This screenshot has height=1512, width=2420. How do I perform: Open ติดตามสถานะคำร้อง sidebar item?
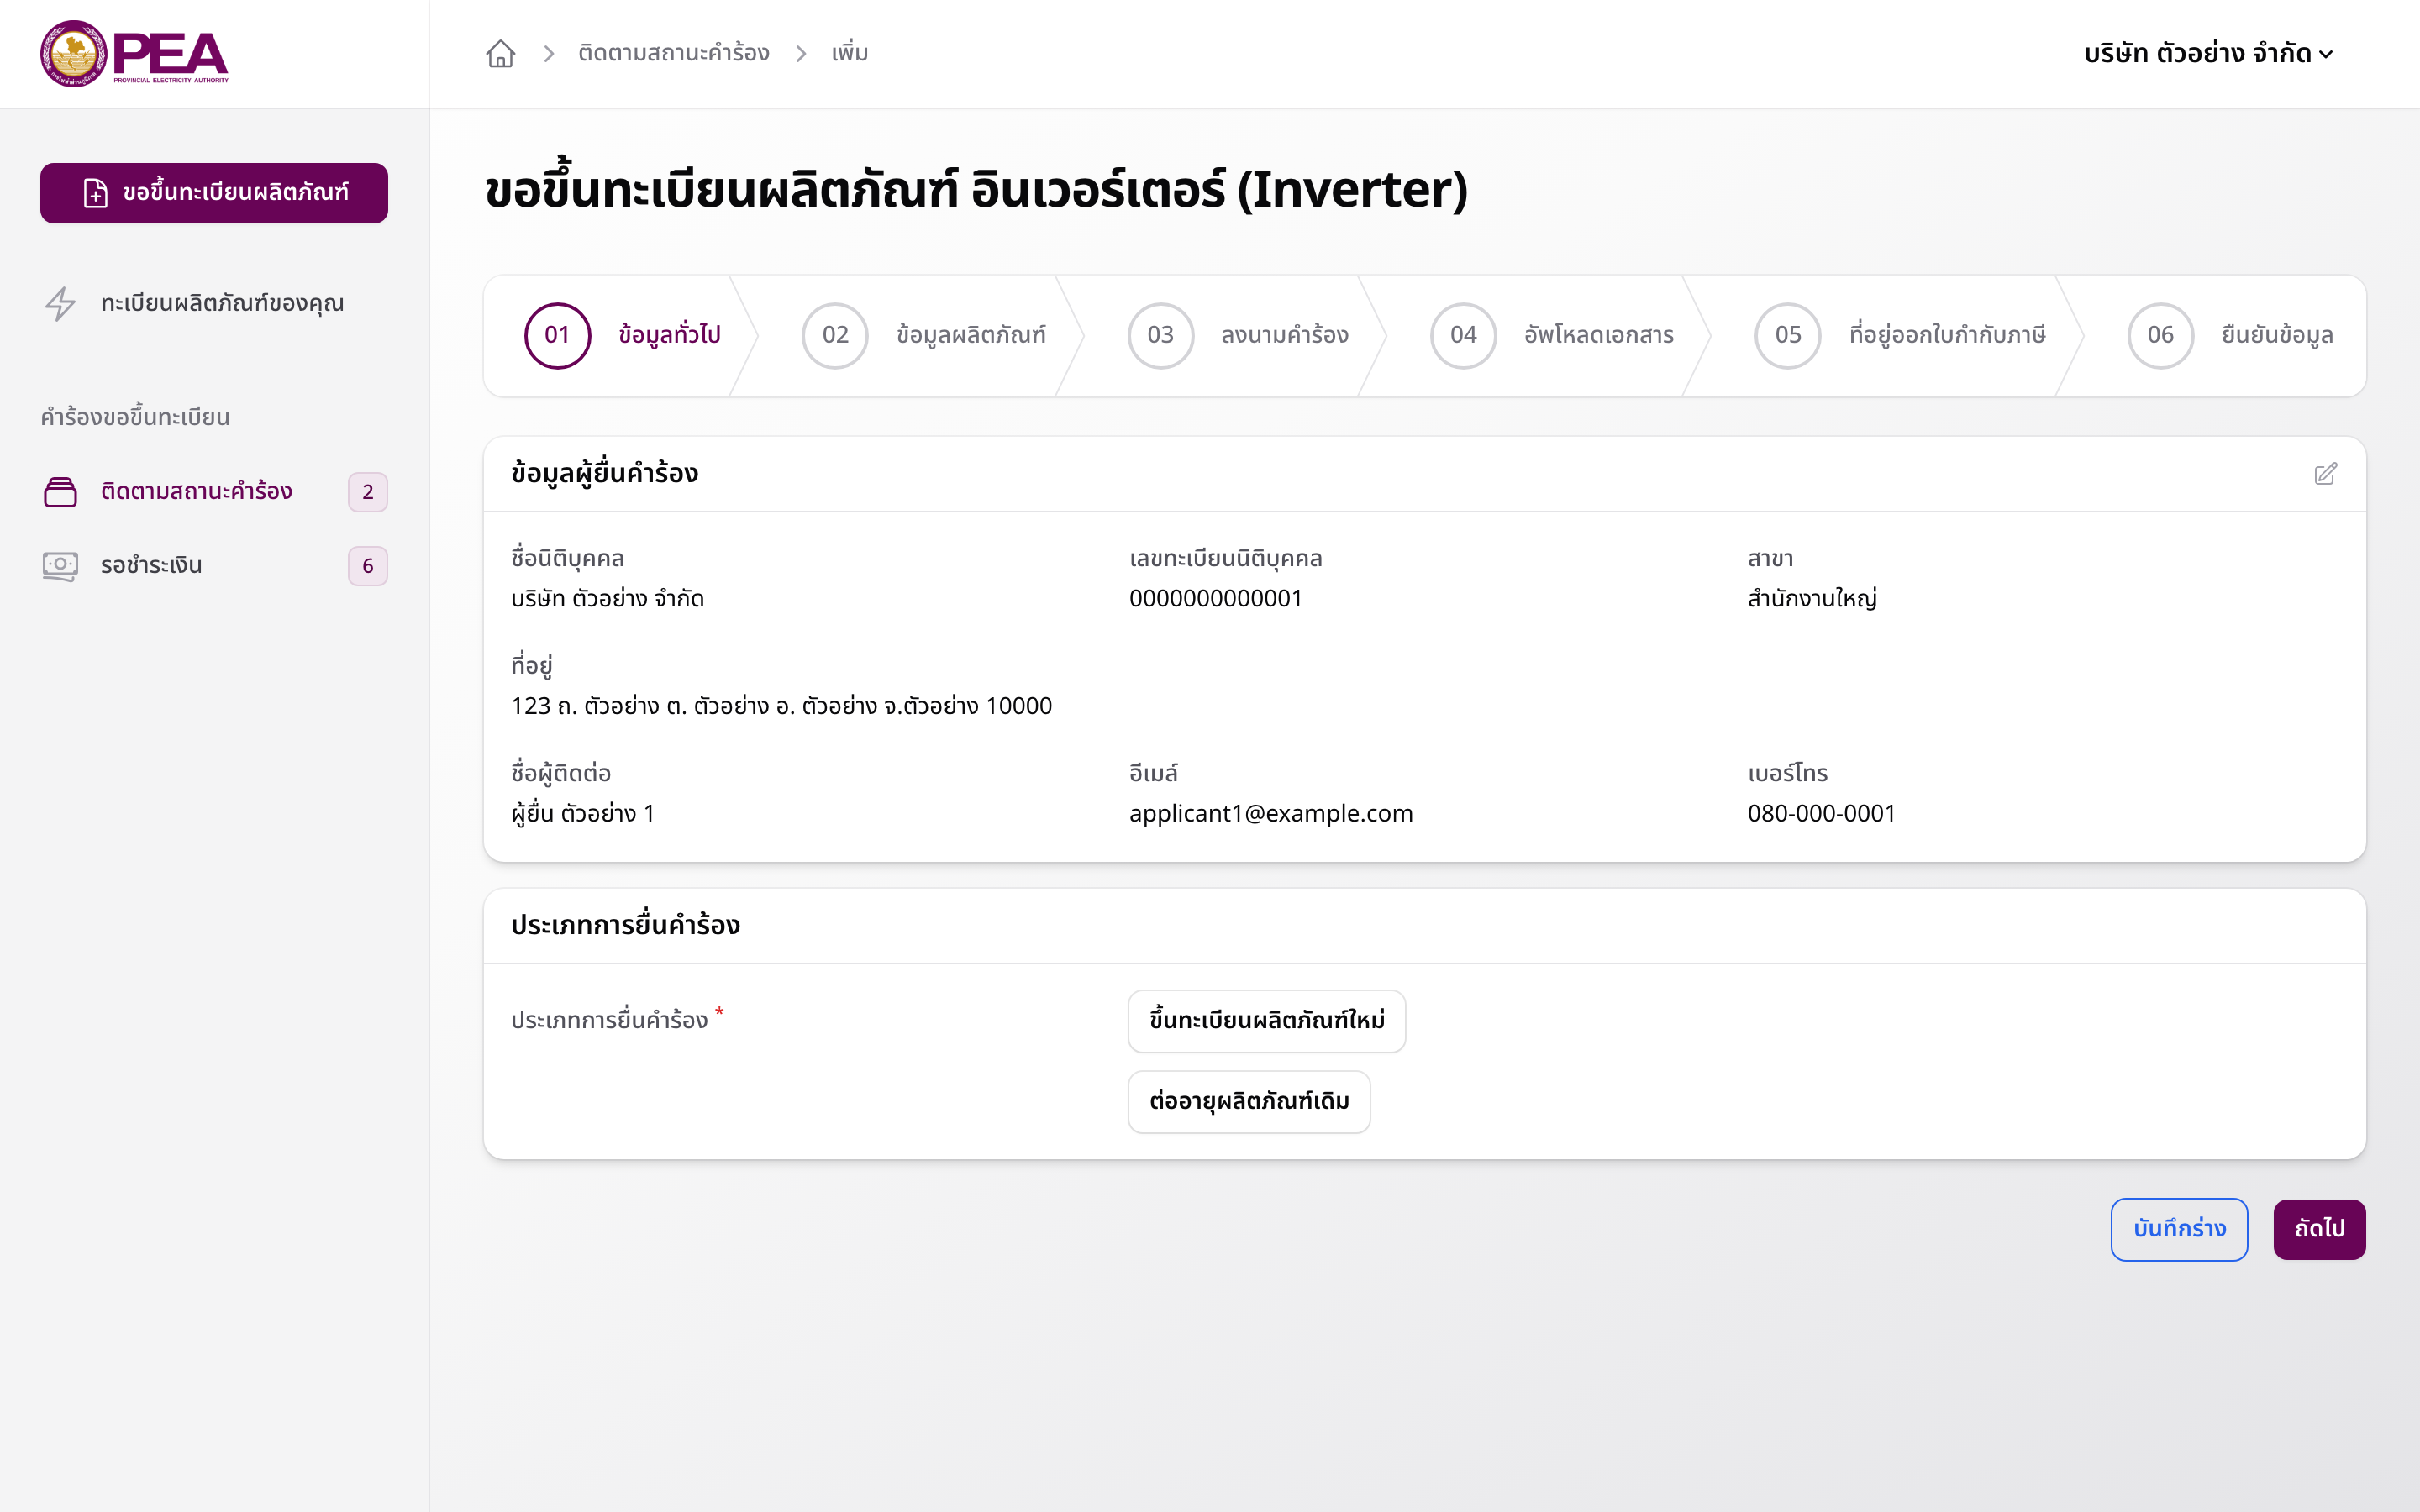[214, 492]
